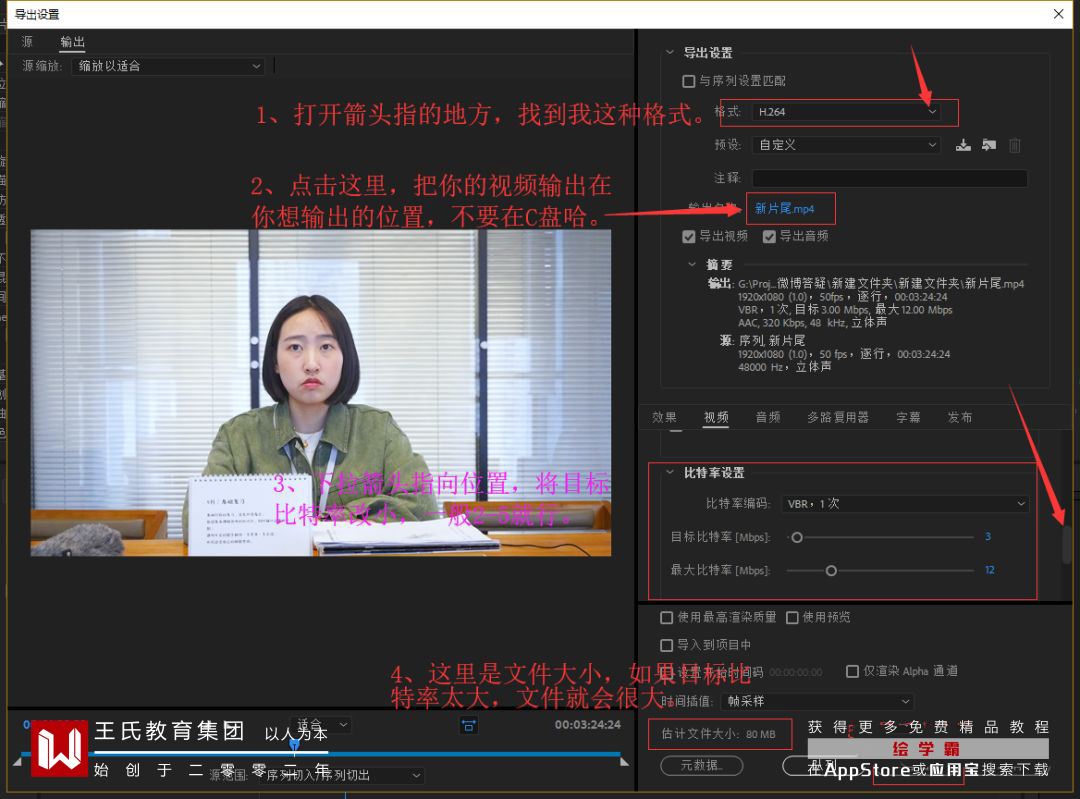Click the timeline out point marker
Viewport: 1080px width, 799px height.
coord(625,761)
